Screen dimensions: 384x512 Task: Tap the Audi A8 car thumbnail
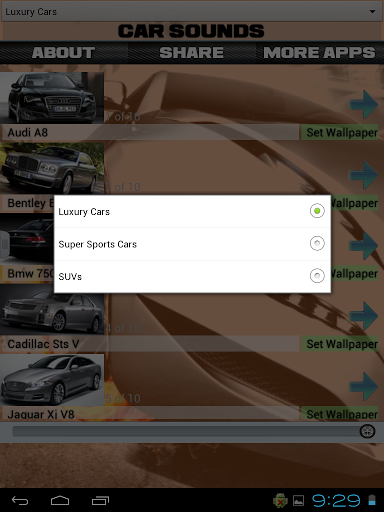(x=52, y=98)
